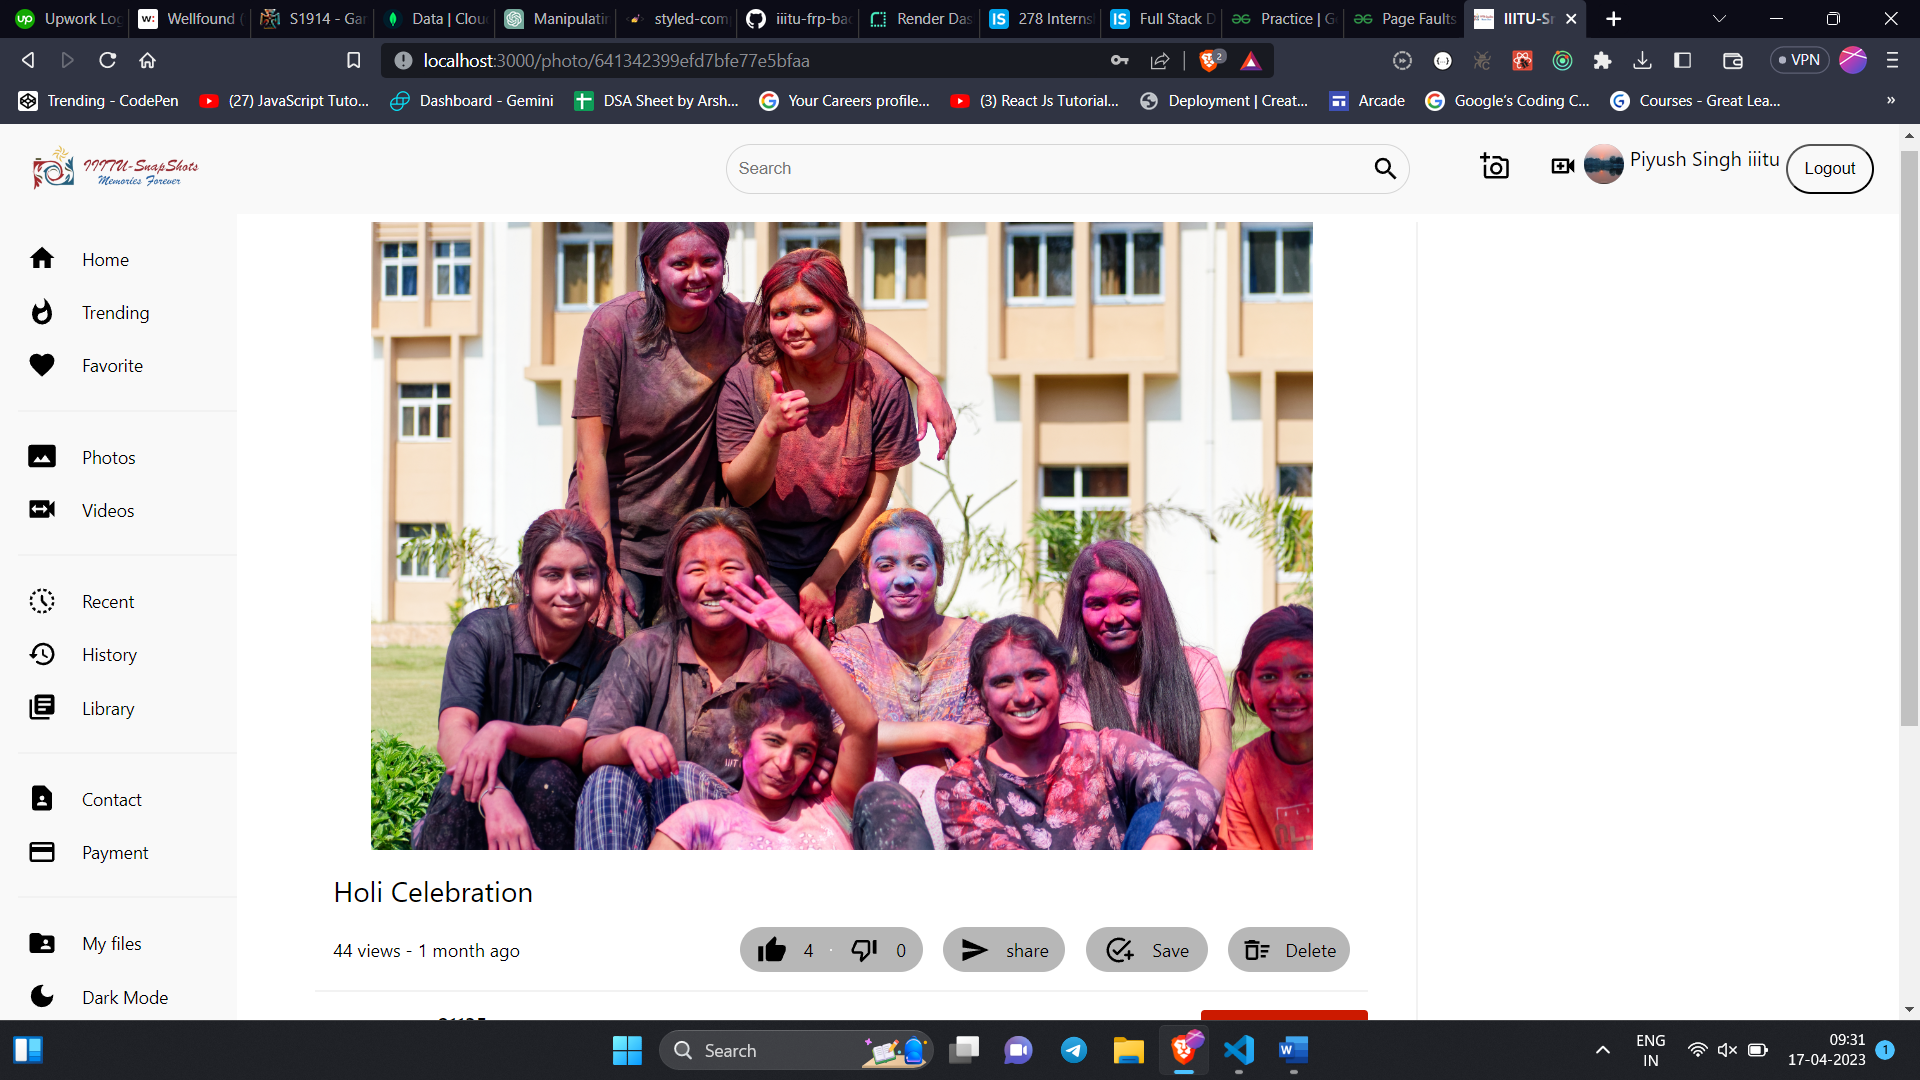Toggle the VPN button in the browser toolbar
1920x1080 pixels.
coord(1799,60)
